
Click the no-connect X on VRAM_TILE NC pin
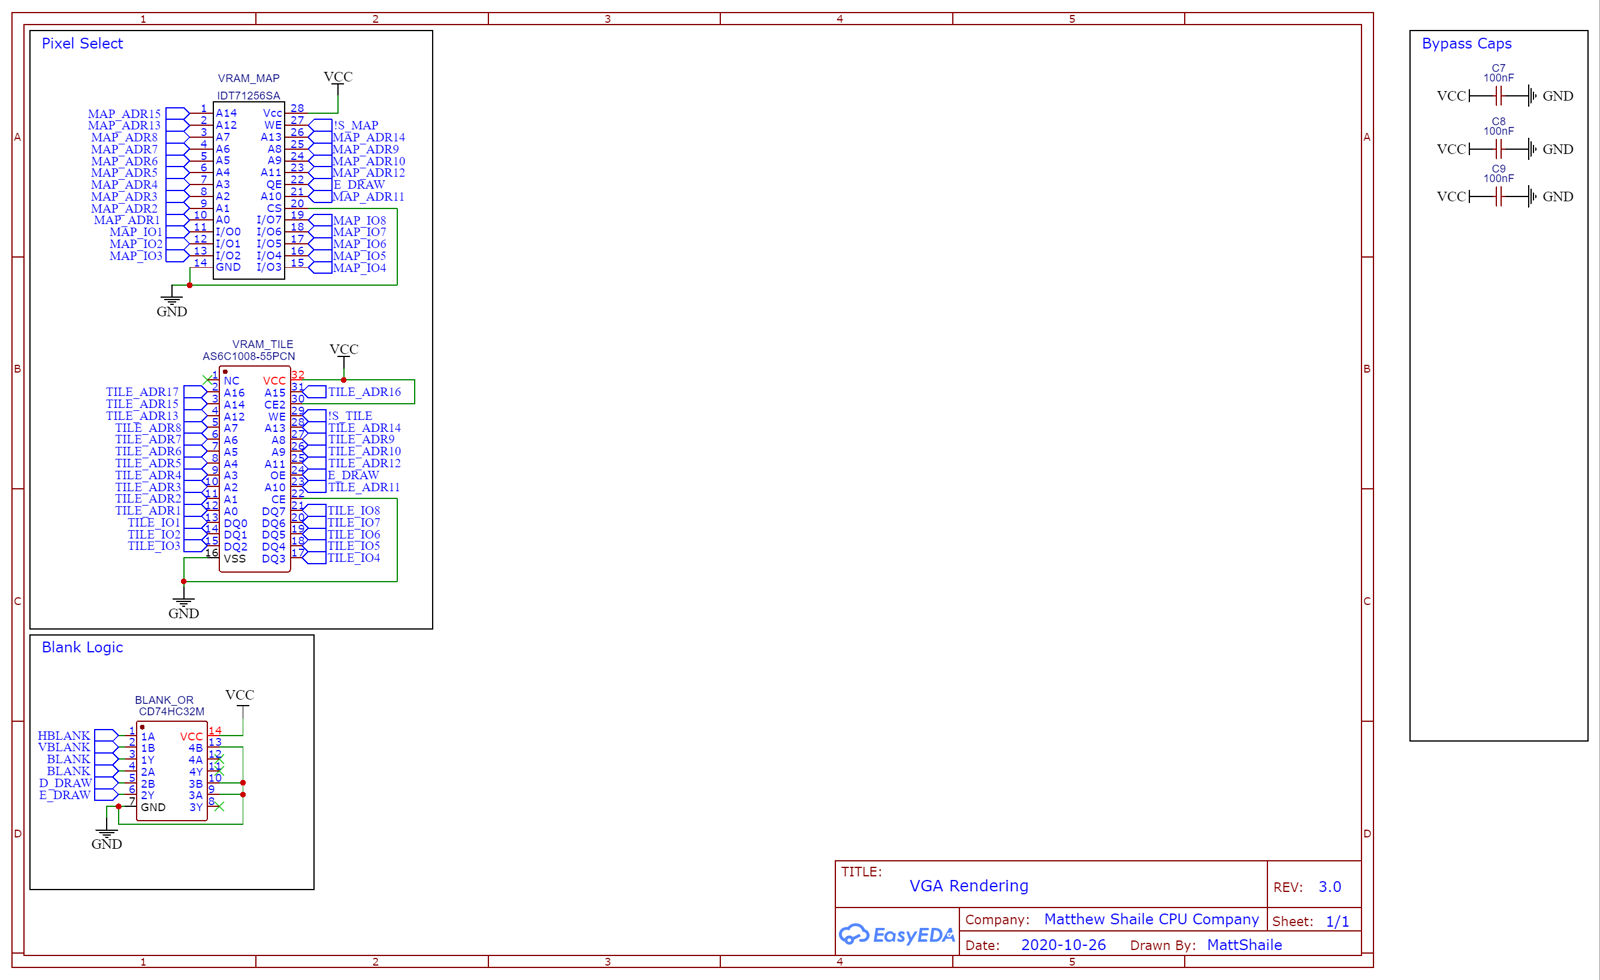208,380
